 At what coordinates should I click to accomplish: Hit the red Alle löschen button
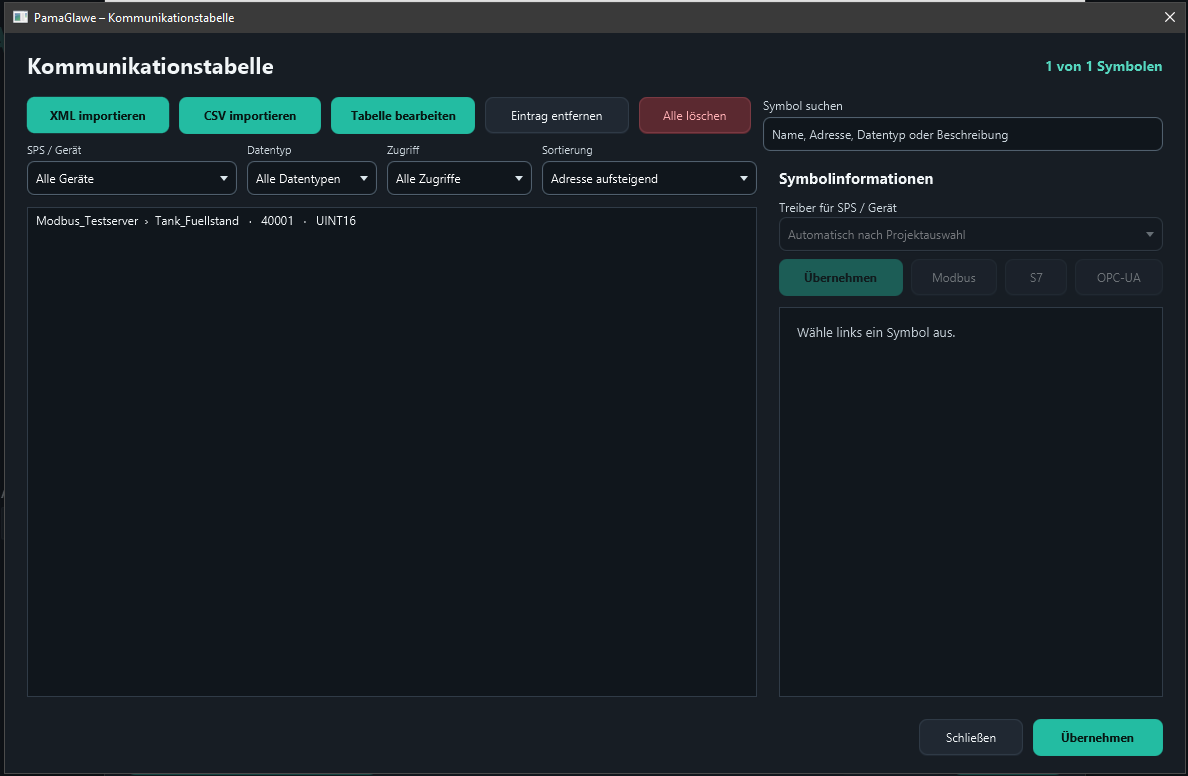[695, 115]
